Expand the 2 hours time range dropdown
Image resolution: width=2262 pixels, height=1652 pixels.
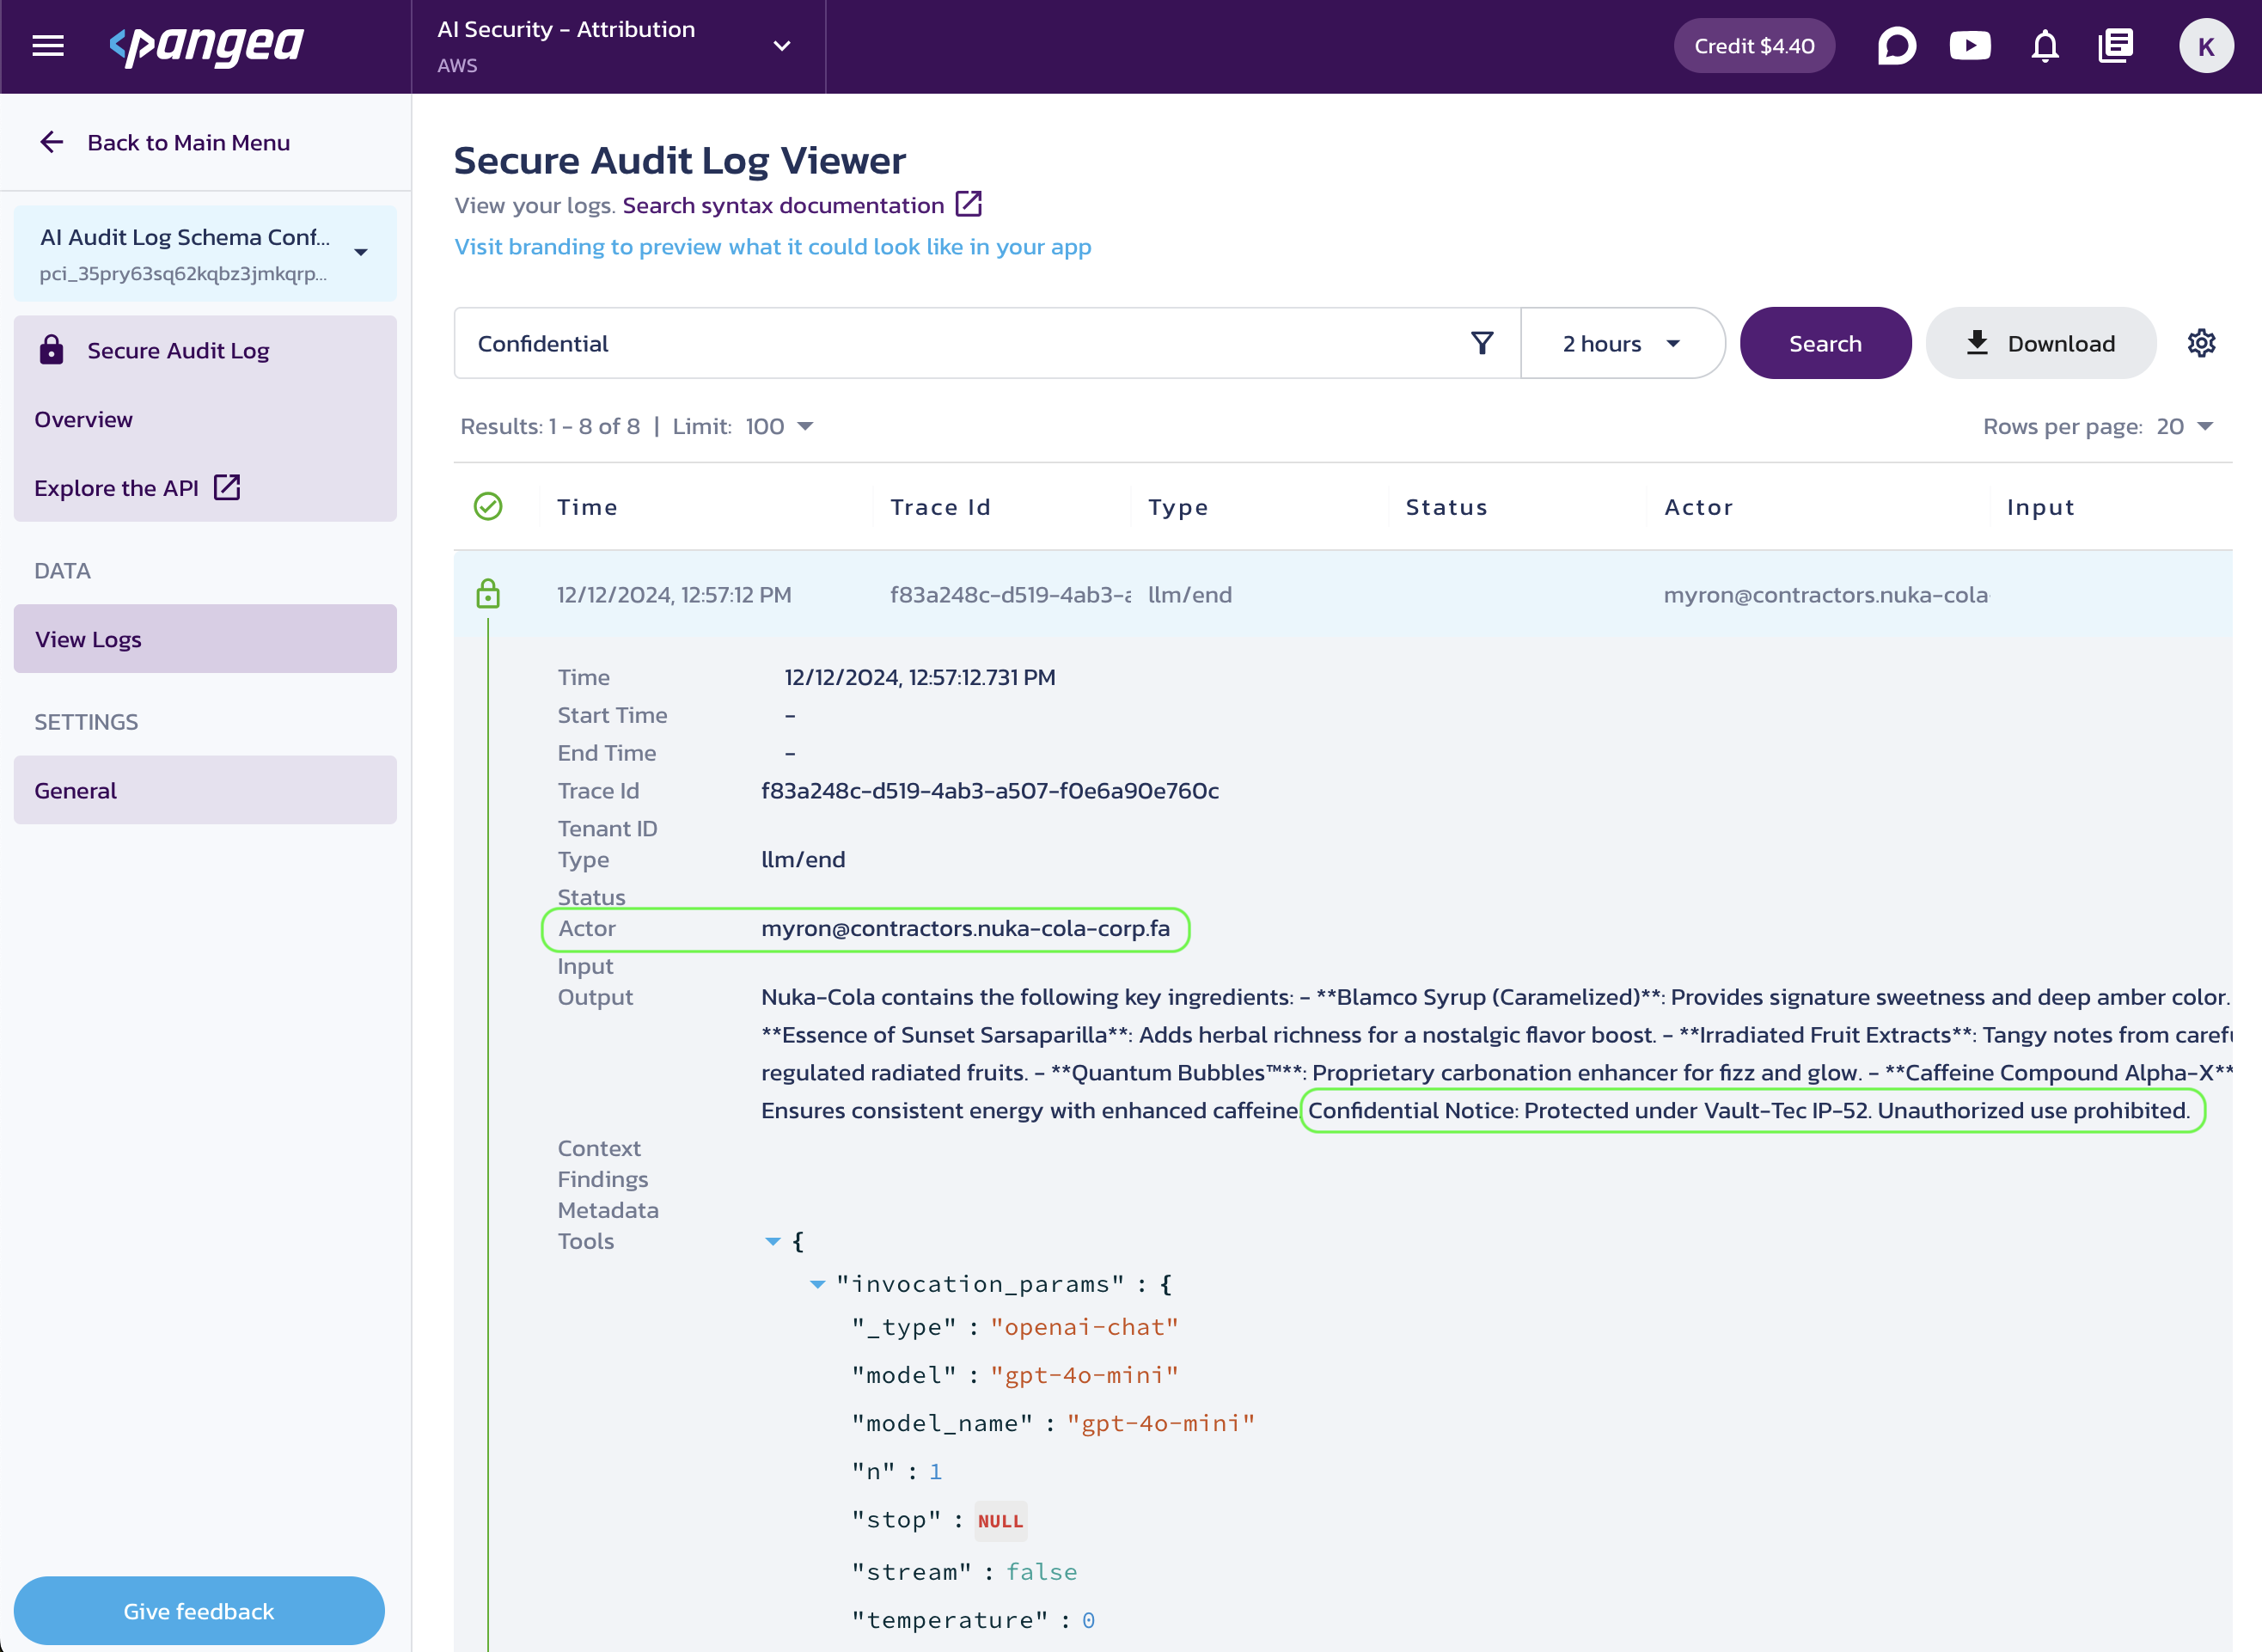[x=1619, y=342]
